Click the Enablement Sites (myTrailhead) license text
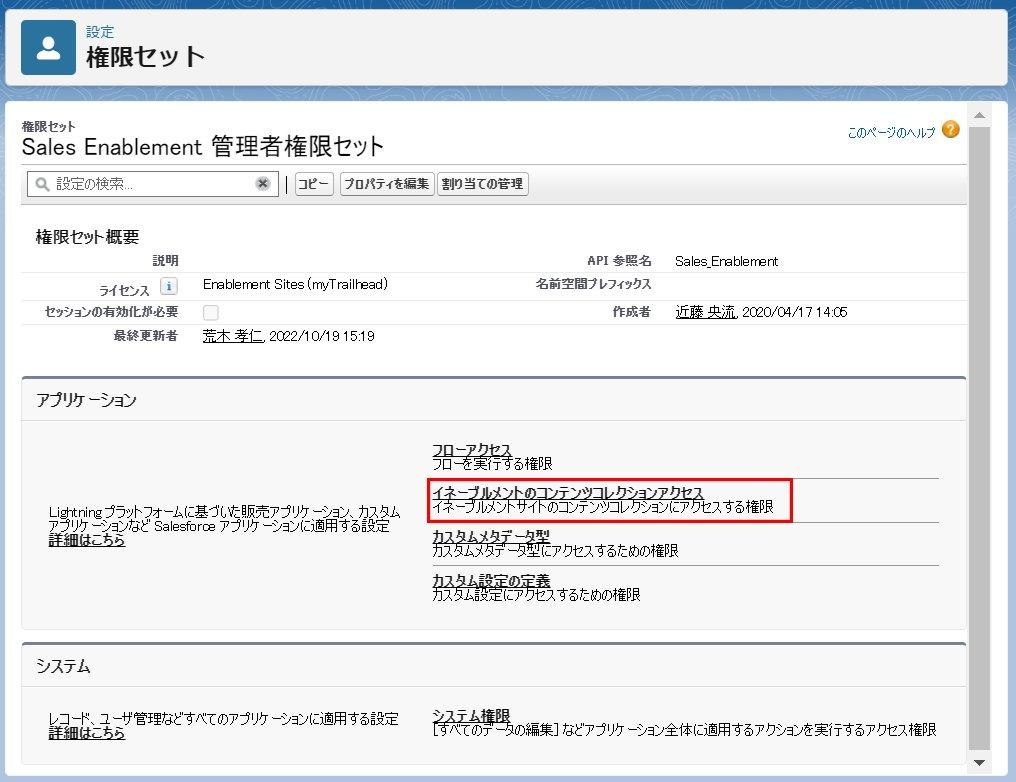The width and height of the screenshot is (1016, 782). [x=295, y=284]
